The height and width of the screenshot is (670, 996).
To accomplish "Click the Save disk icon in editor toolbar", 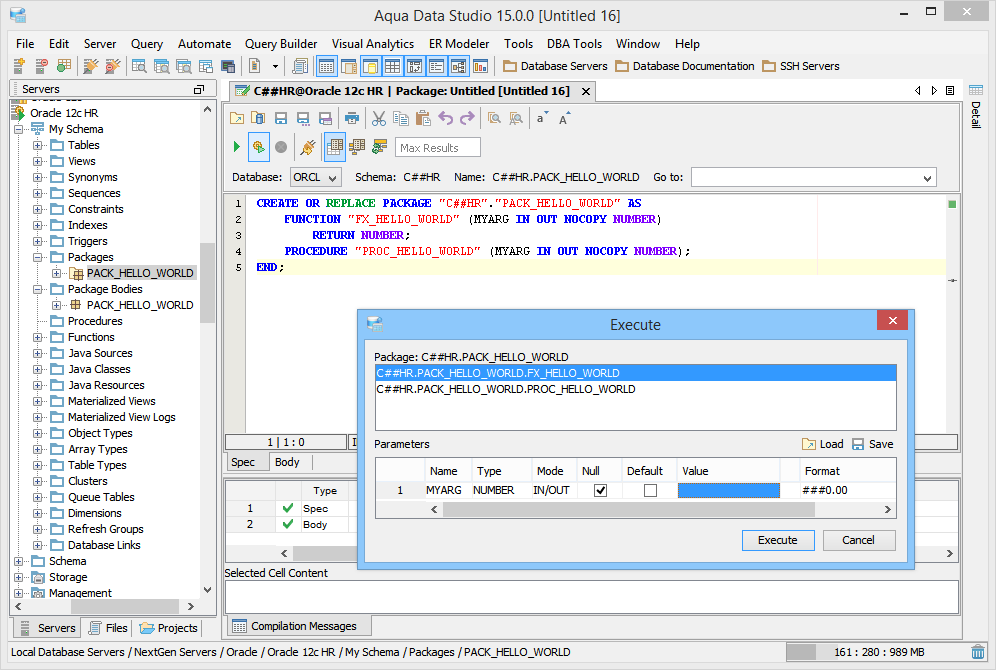I will coord(281,118).
